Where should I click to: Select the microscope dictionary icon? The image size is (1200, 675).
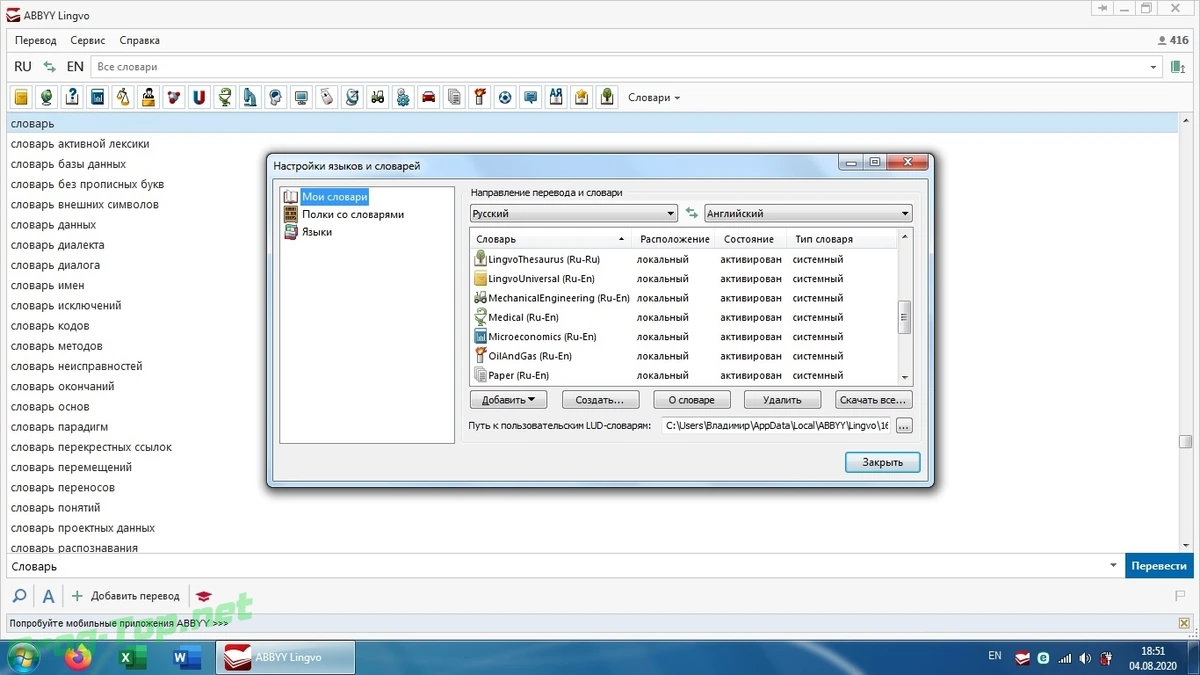(250, 97)
